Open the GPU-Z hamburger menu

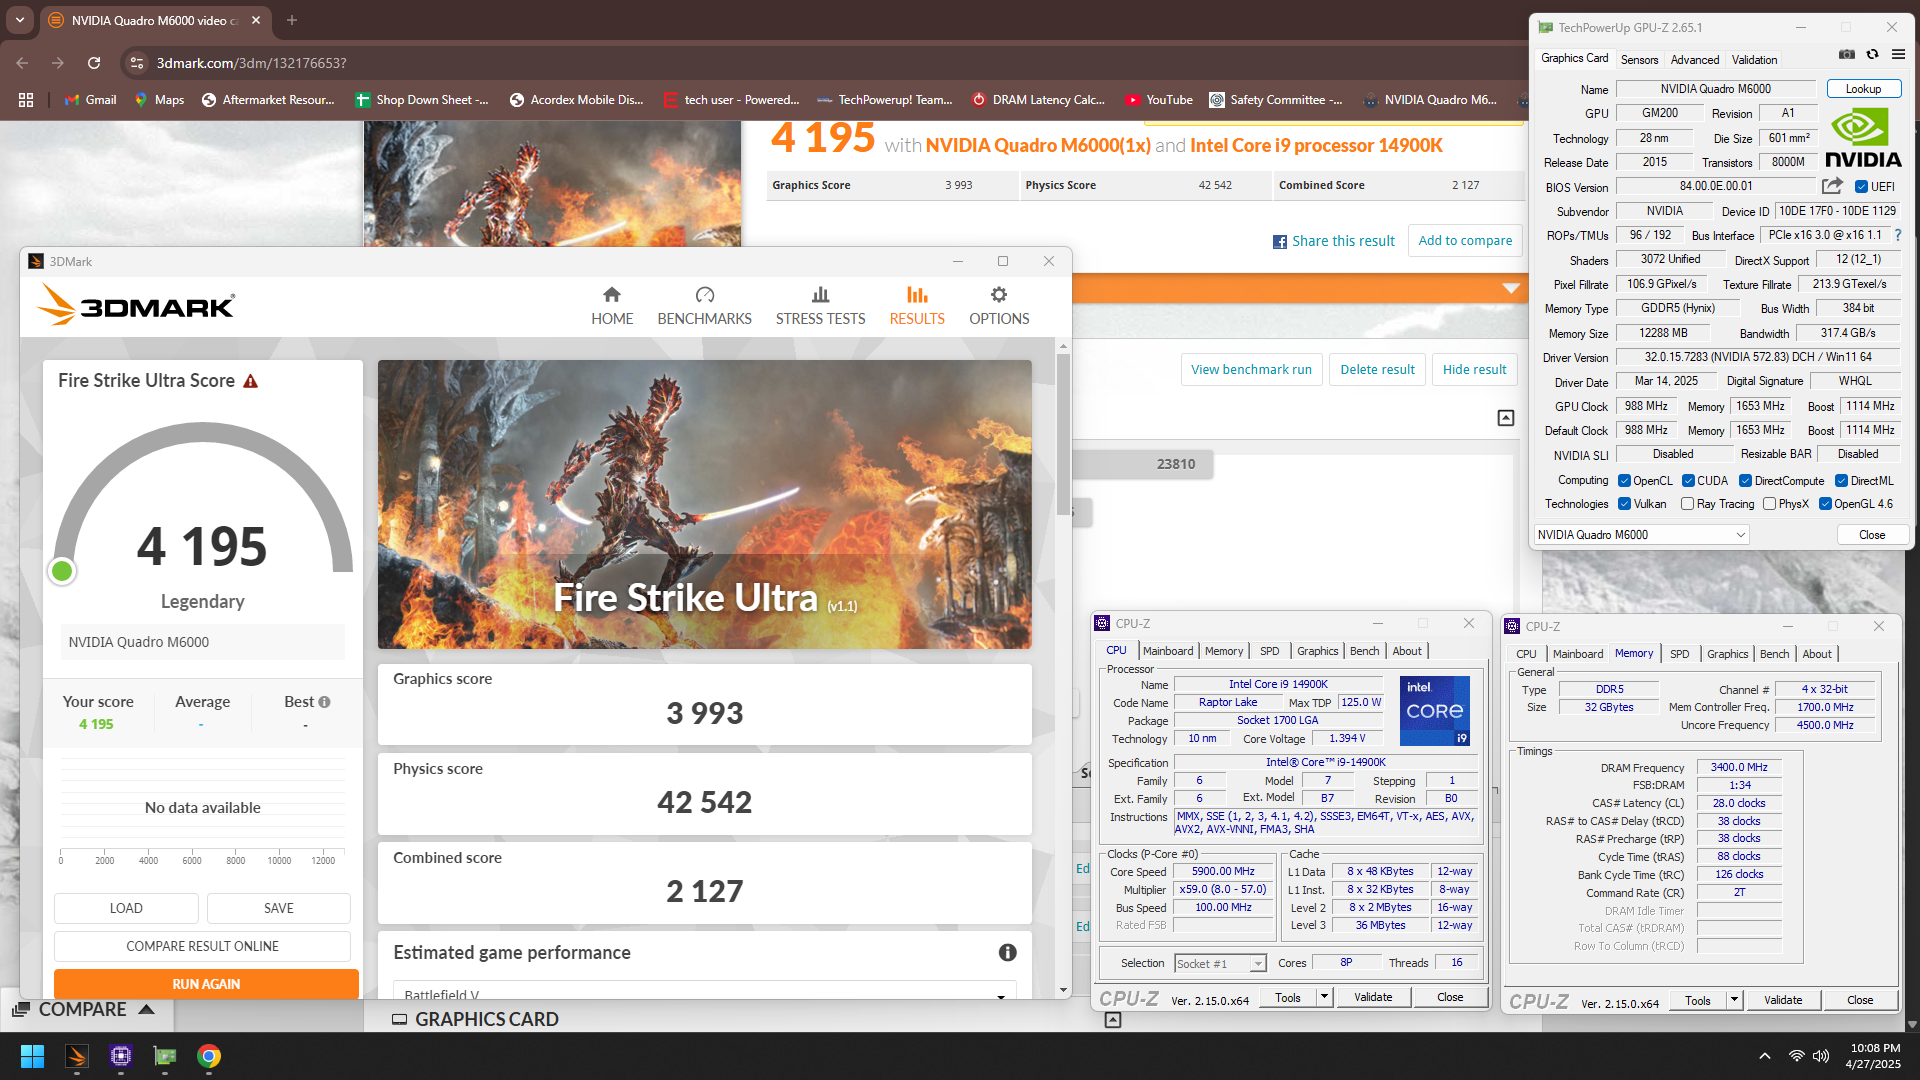(x=1898, y=54)
